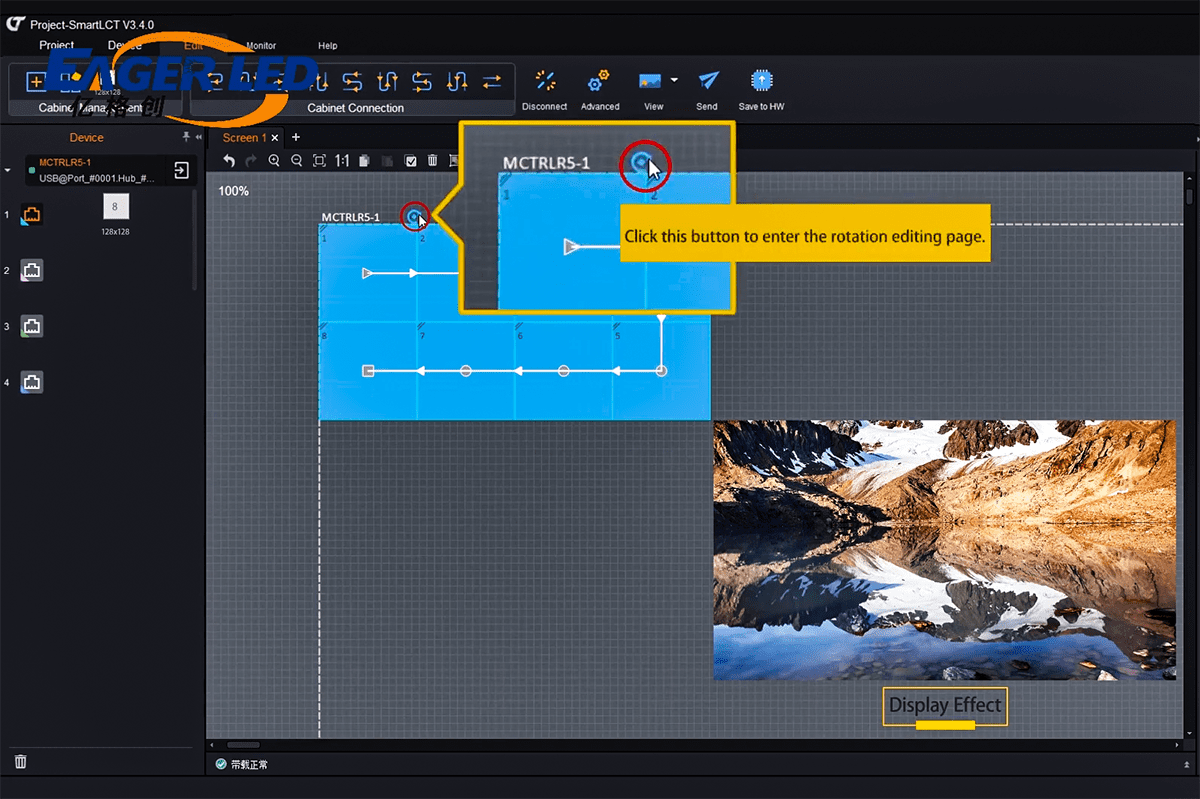1200x799 pixels.
Task: Click the undo arrow in canvas toolbar
Action: (x=229, y=161)
